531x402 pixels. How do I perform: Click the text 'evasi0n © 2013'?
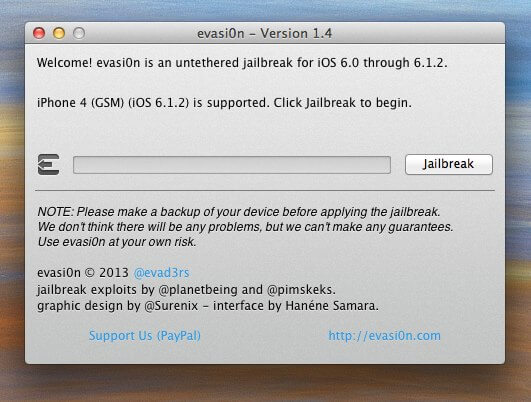83,273
